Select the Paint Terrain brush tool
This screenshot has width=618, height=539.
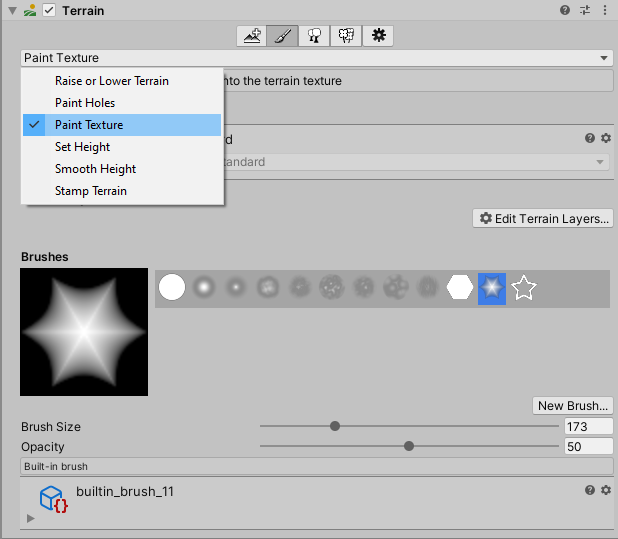coord(283,36)
